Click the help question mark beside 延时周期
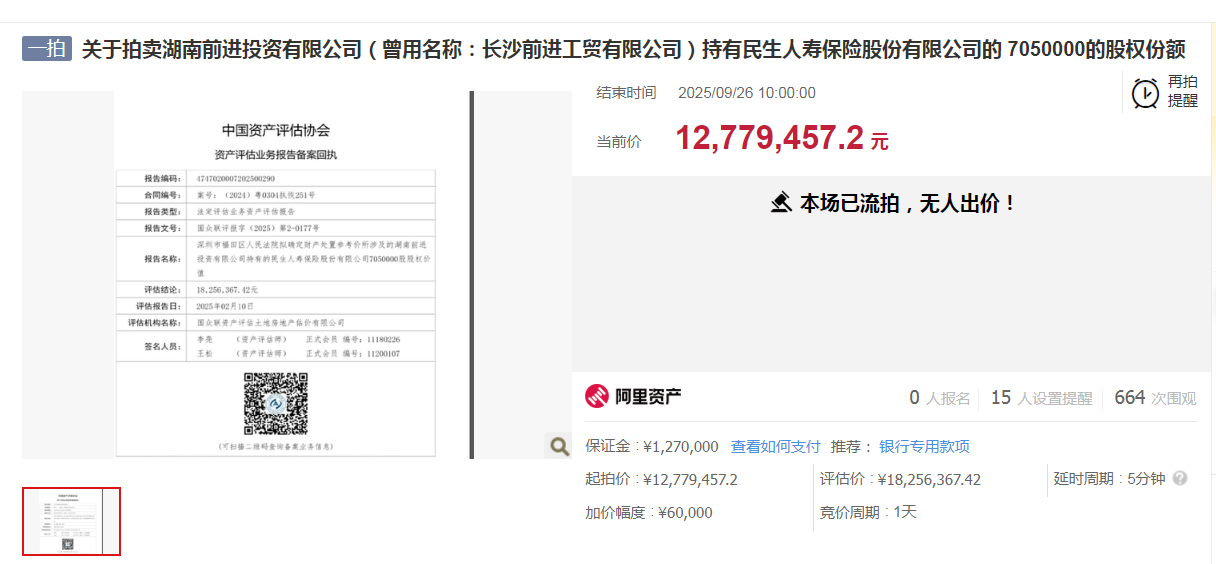Image resolution: width=1216 pixels, height=564 pixels. (x=1180, y=479)
